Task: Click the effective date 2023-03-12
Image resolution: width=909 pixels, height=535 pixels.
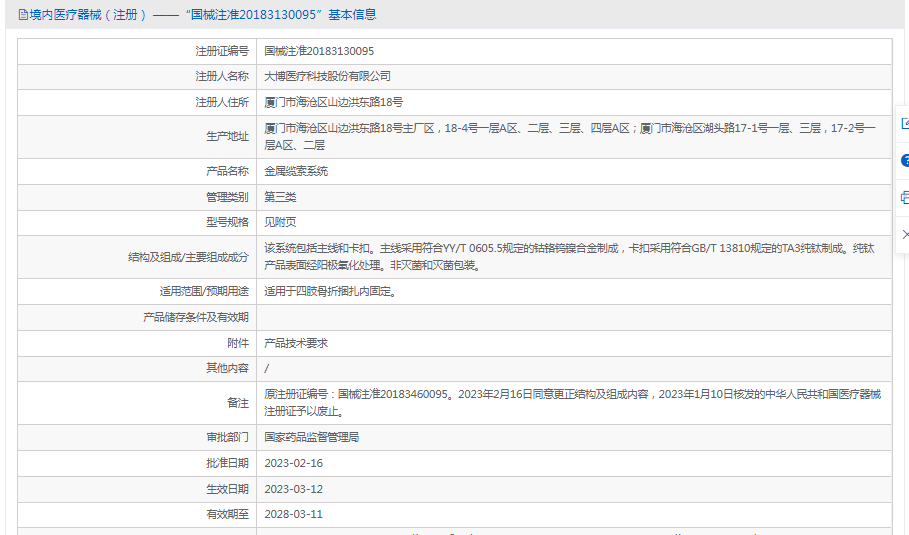Action: [294, 489]
